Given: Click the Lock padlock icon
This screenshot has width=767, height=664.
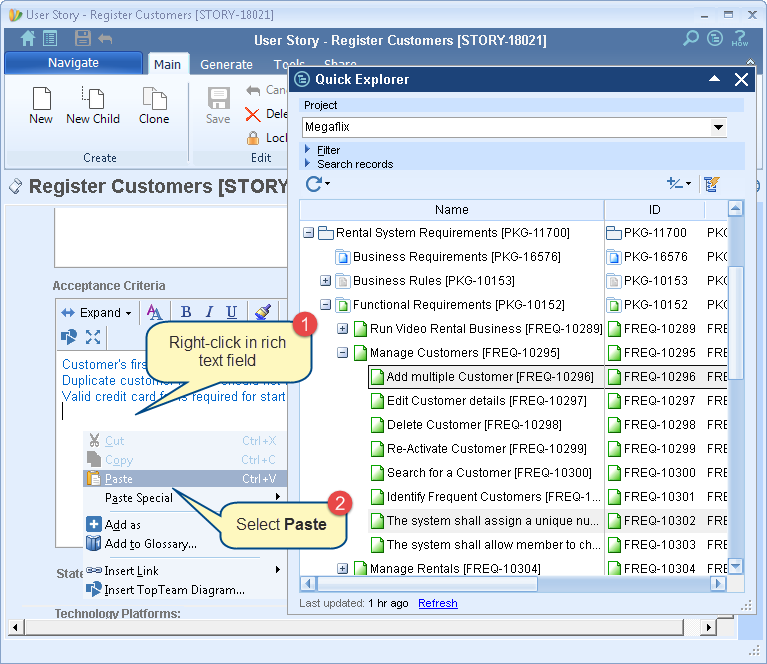Looking at the screenshot, I should [253, 138].
